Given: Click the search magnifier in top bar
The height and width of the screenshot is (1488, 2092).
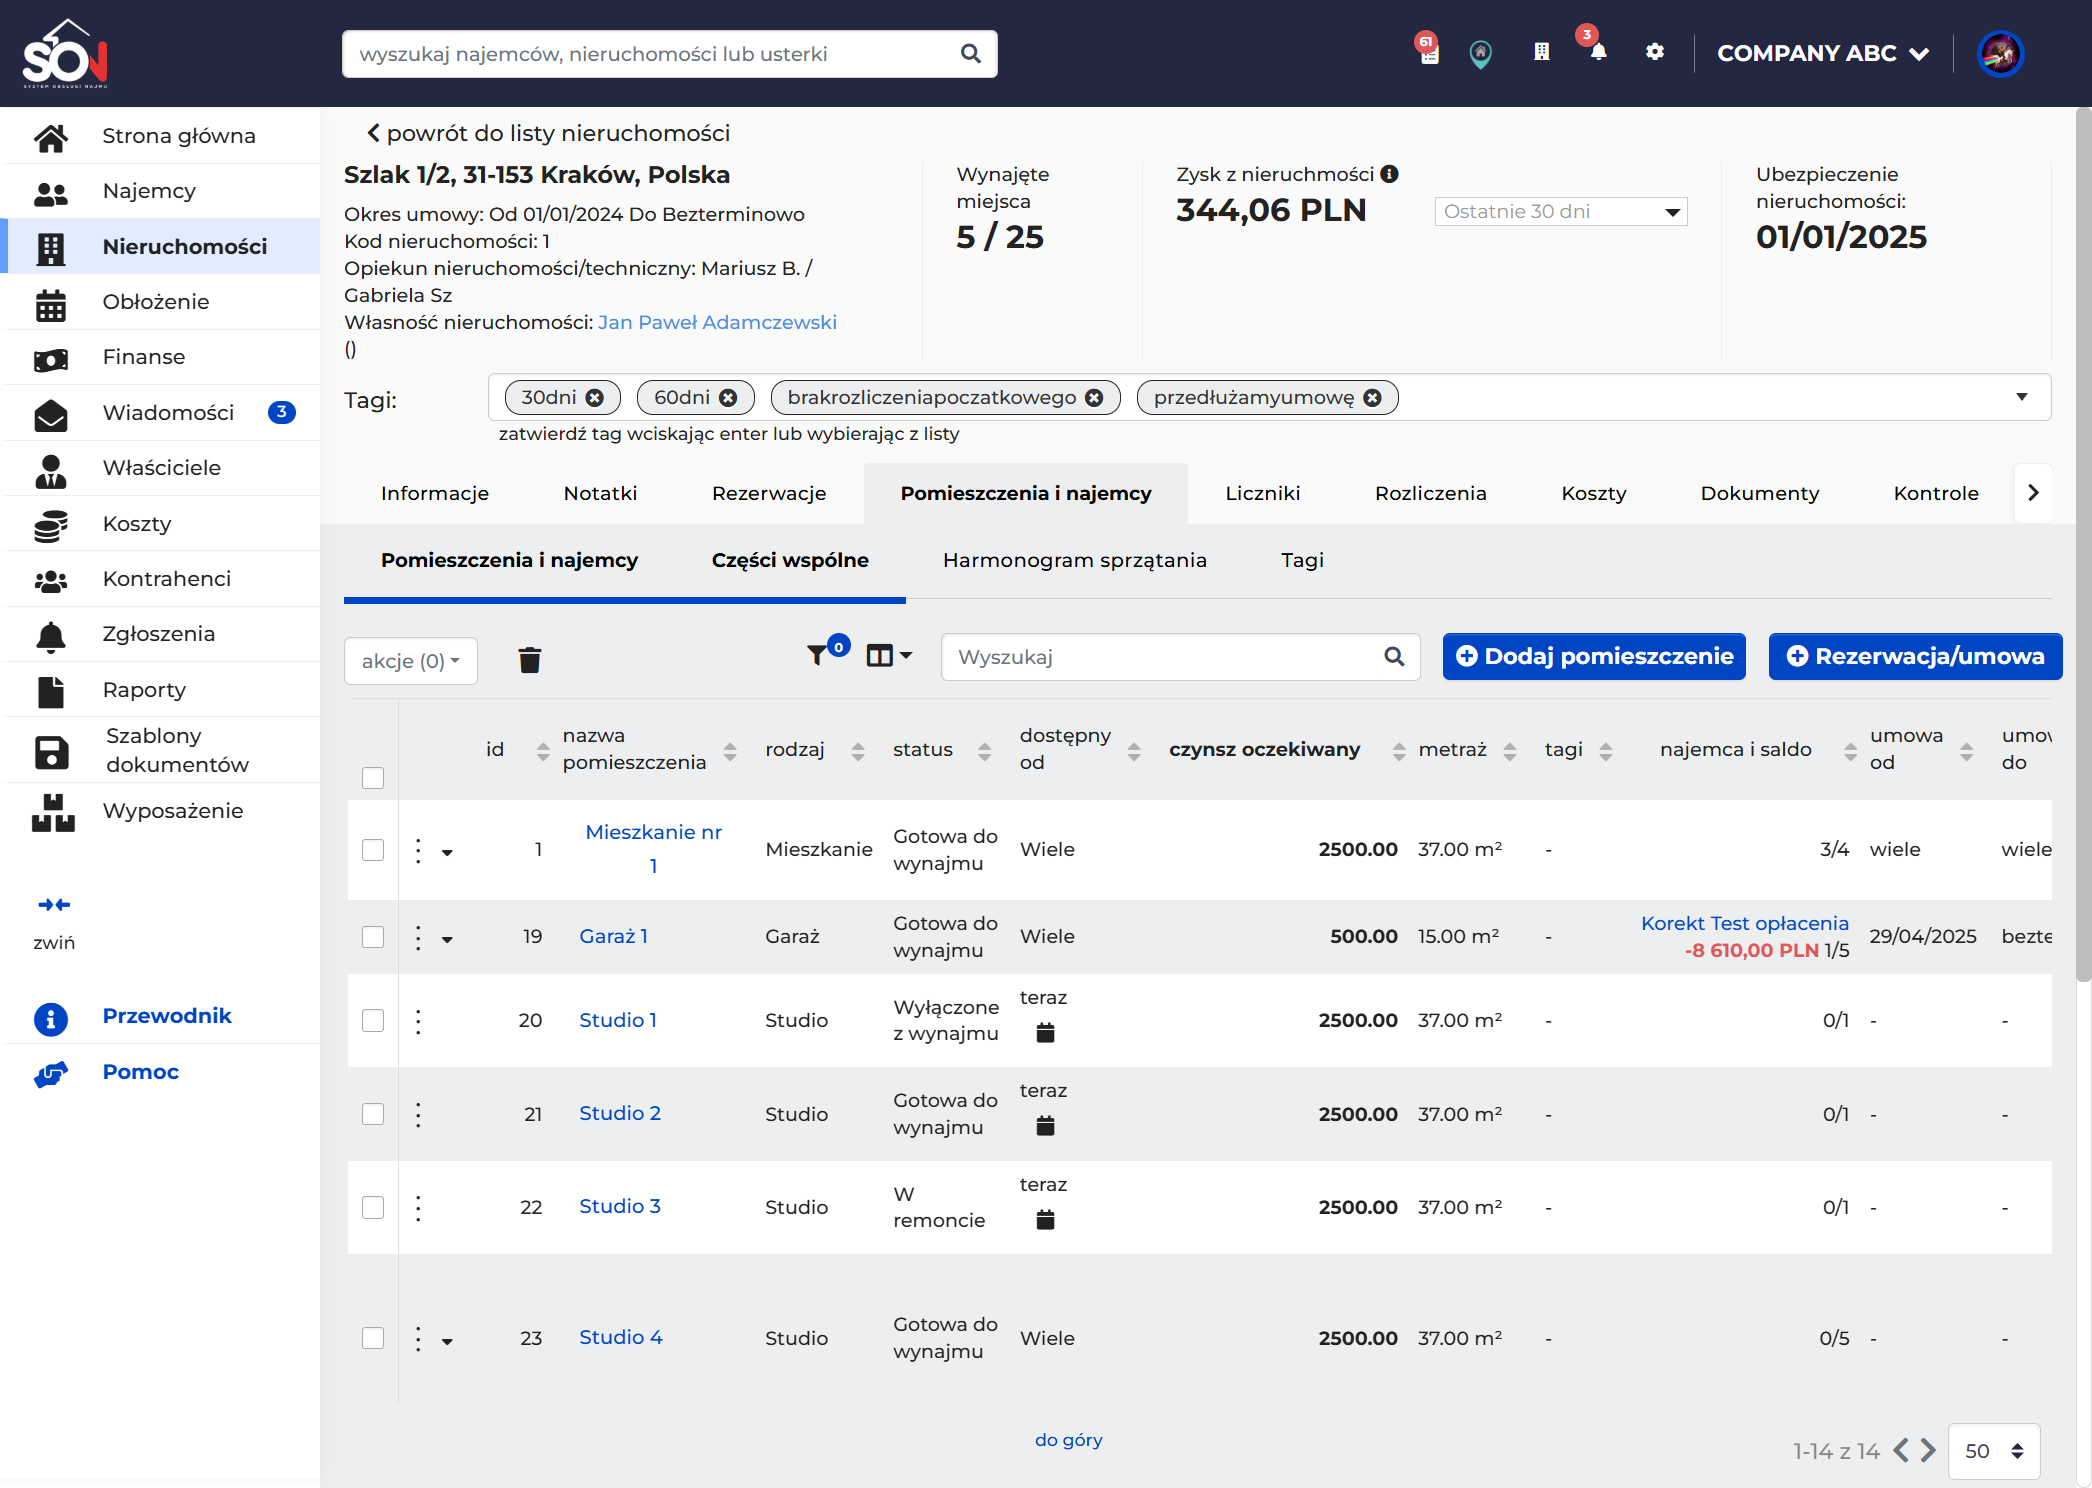Looking at the screenshot, I should click(971, 54).
